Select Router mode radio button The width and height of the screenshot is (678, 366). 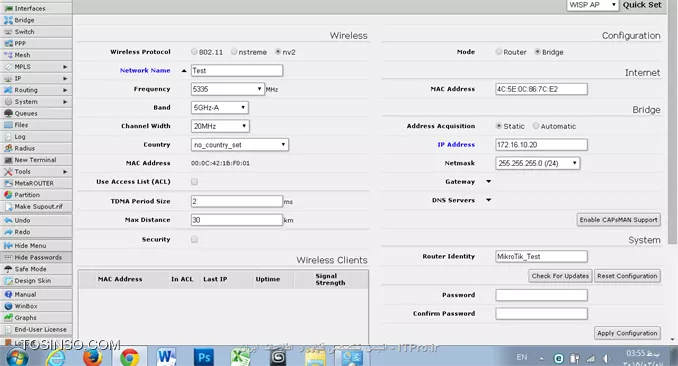499,52
